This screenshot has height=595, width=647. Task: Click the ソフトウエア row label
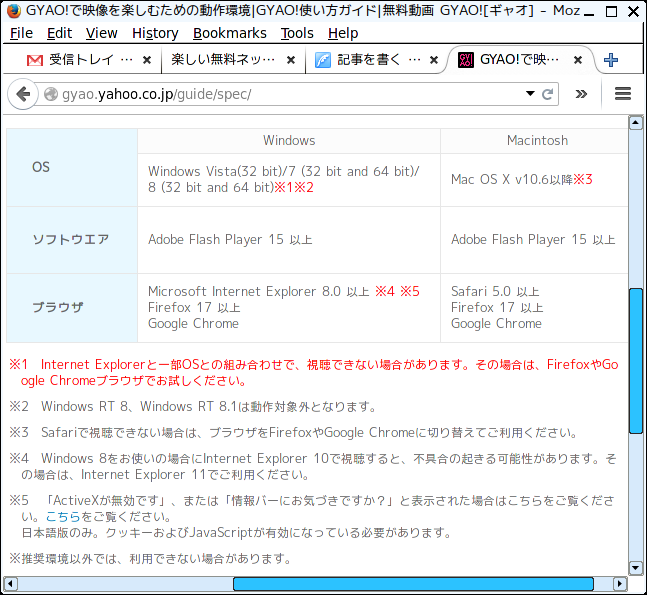tap(71, 240)
